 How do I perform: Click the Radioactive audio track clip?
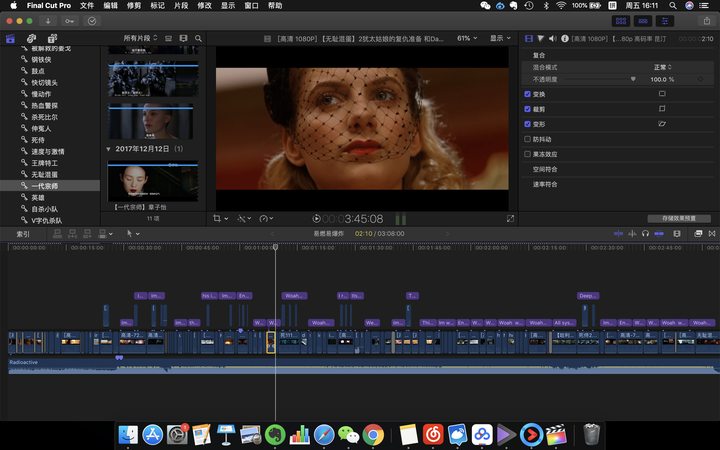pyautogui.click(x=364, y=366)
